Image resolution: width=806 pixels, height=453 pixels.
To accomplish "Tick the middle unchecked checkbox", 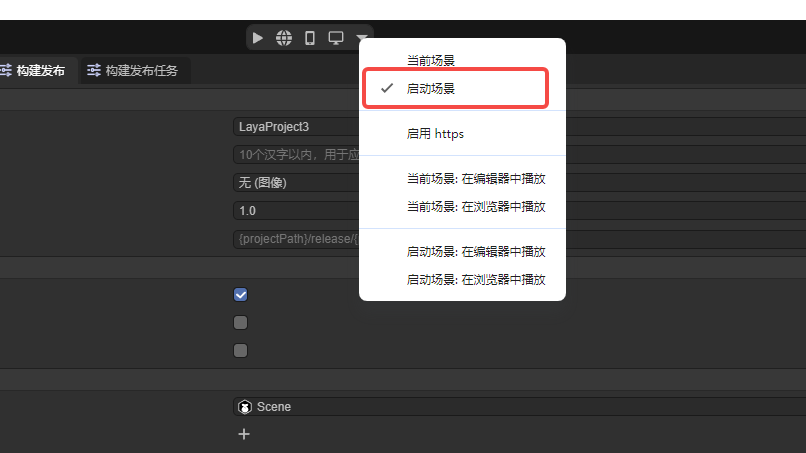I will coord(240,323).
